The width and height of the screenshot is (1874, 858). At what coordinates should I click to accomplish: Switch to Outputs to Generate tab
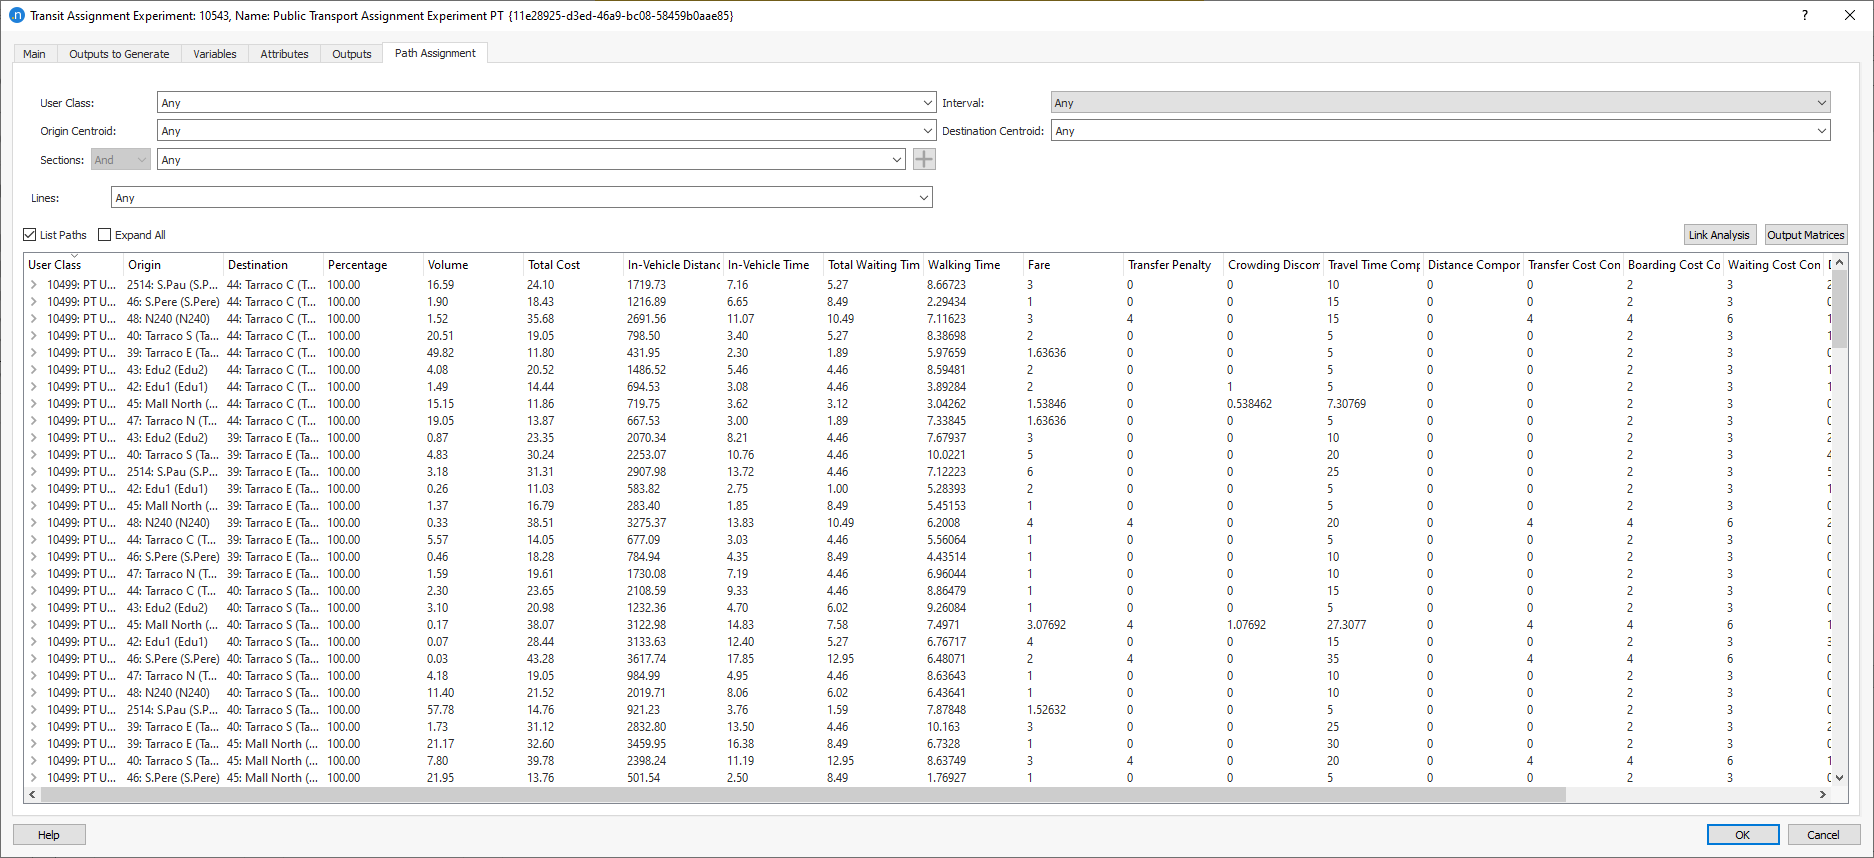click(119, 54)
